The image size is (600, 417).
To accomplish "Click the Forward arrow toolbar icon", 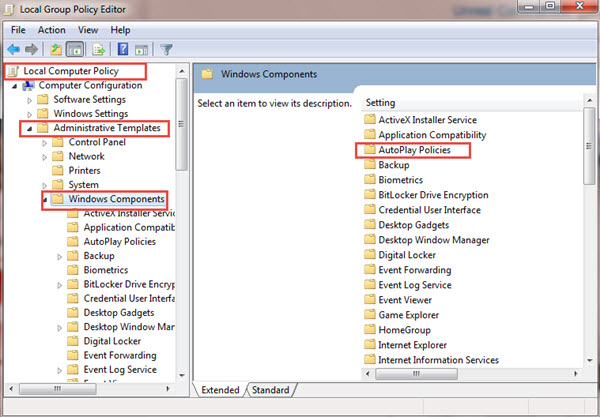I will [31, 49].
